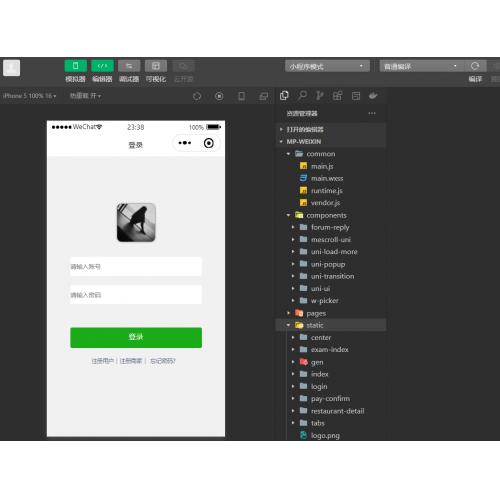Viewport: 500px width, 500px height.
Task: Open the mini program mode dropdown
Action: pos(327,66)
